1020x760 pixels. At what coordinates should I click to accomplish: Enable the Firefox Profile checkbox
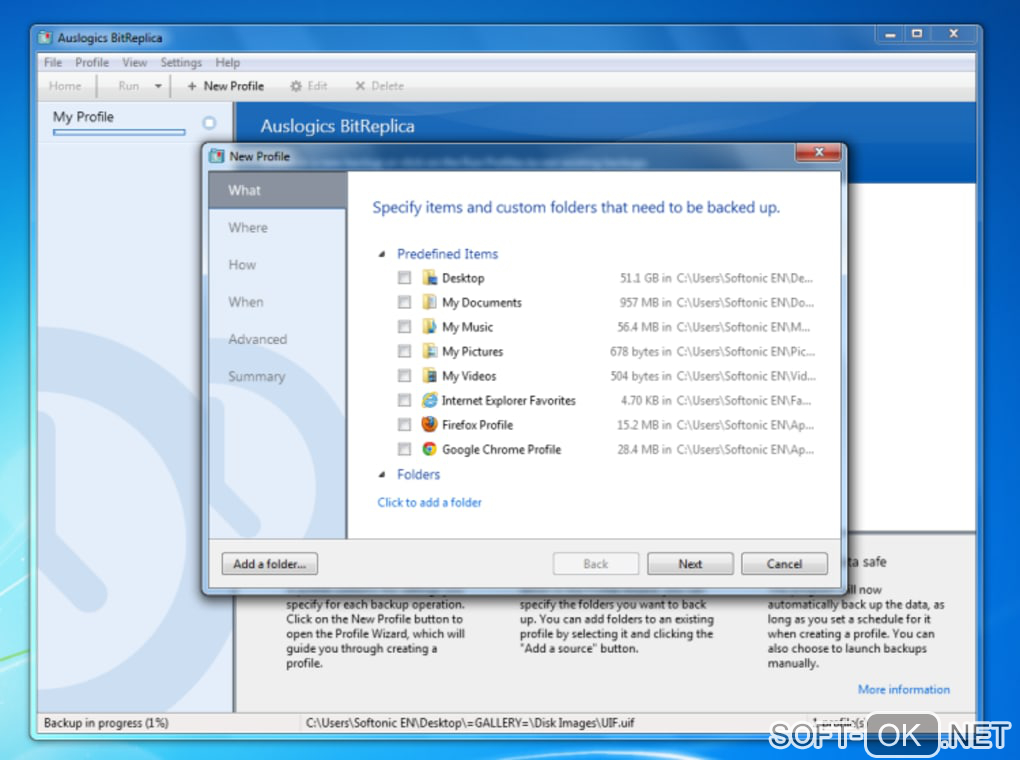(405, 425)
